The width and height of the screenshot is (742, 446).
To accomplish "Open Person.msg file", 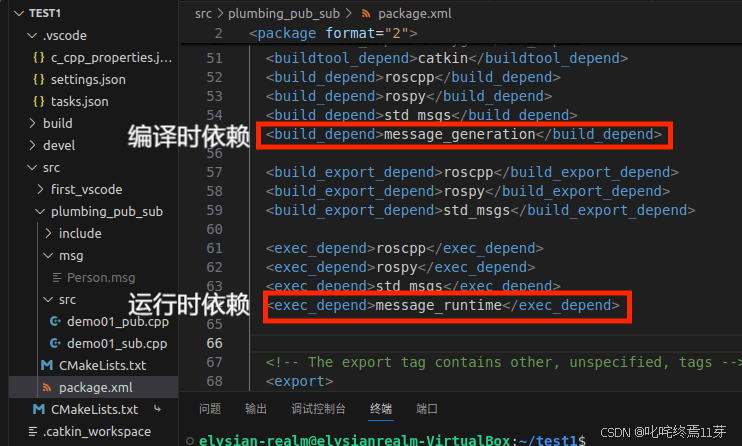I will pyautogui.click(x=101, y=277).
